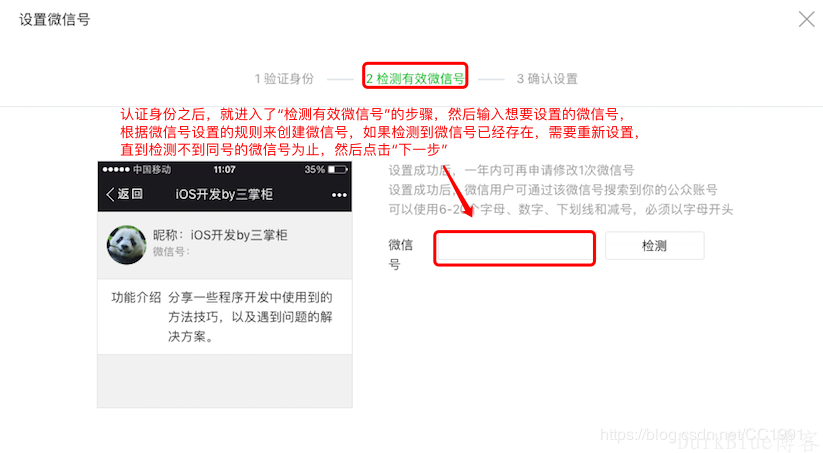823x453 pixels.
Task: Click the 11:07 time in status bar
Action: pos(224,170)
